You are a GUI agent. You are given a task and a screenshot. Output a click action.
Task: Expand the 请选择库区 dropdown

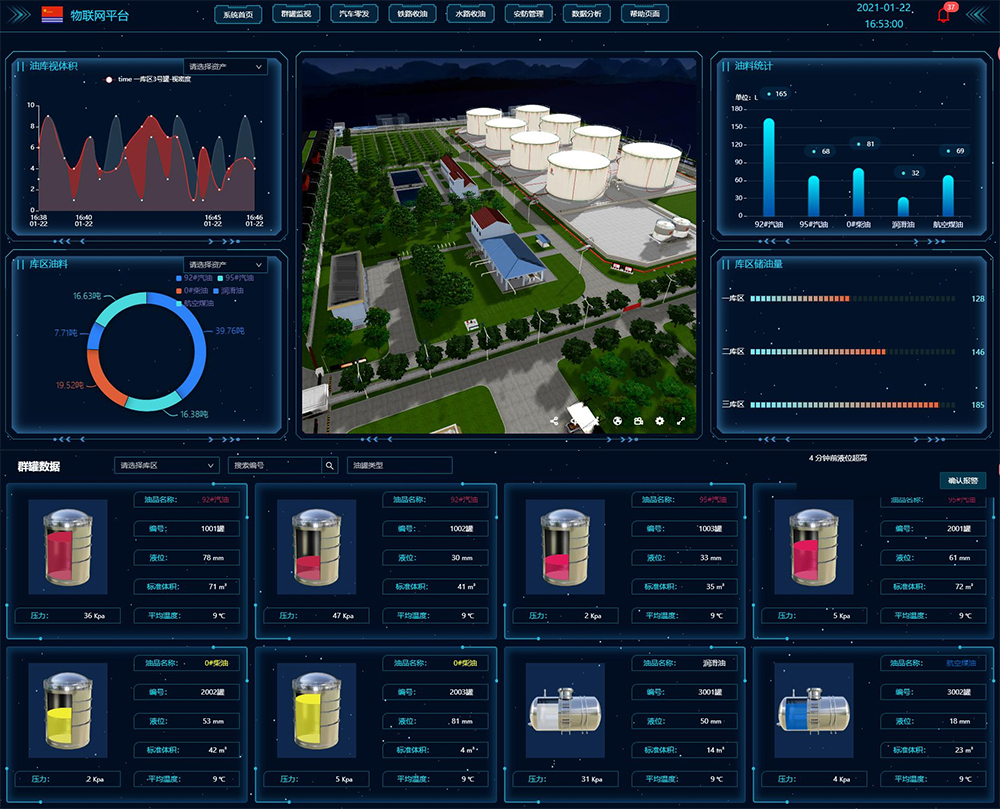pos(165,465)
